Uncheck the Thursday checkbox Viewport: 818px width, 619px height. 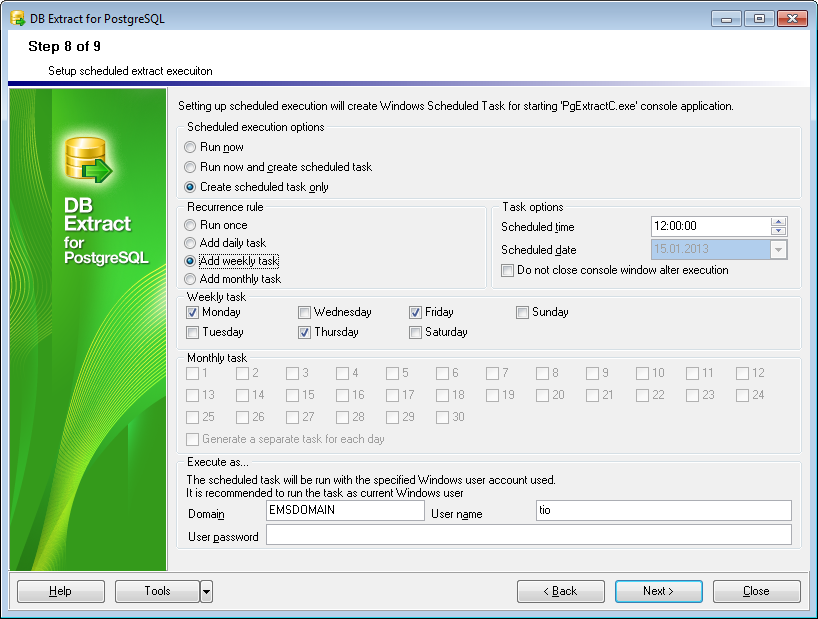[x=304, y=332]
